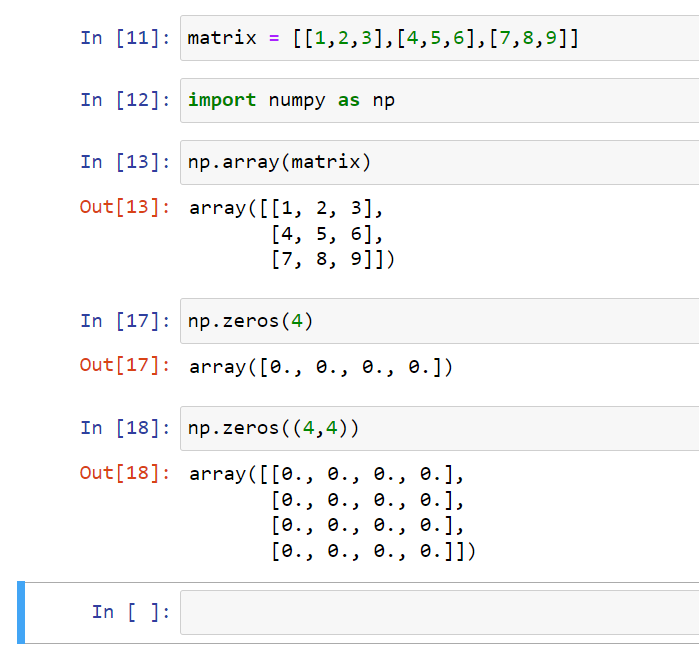Click the 'as' keyword in cell 12
699x665 pixels.
click(x=349, y=101)
